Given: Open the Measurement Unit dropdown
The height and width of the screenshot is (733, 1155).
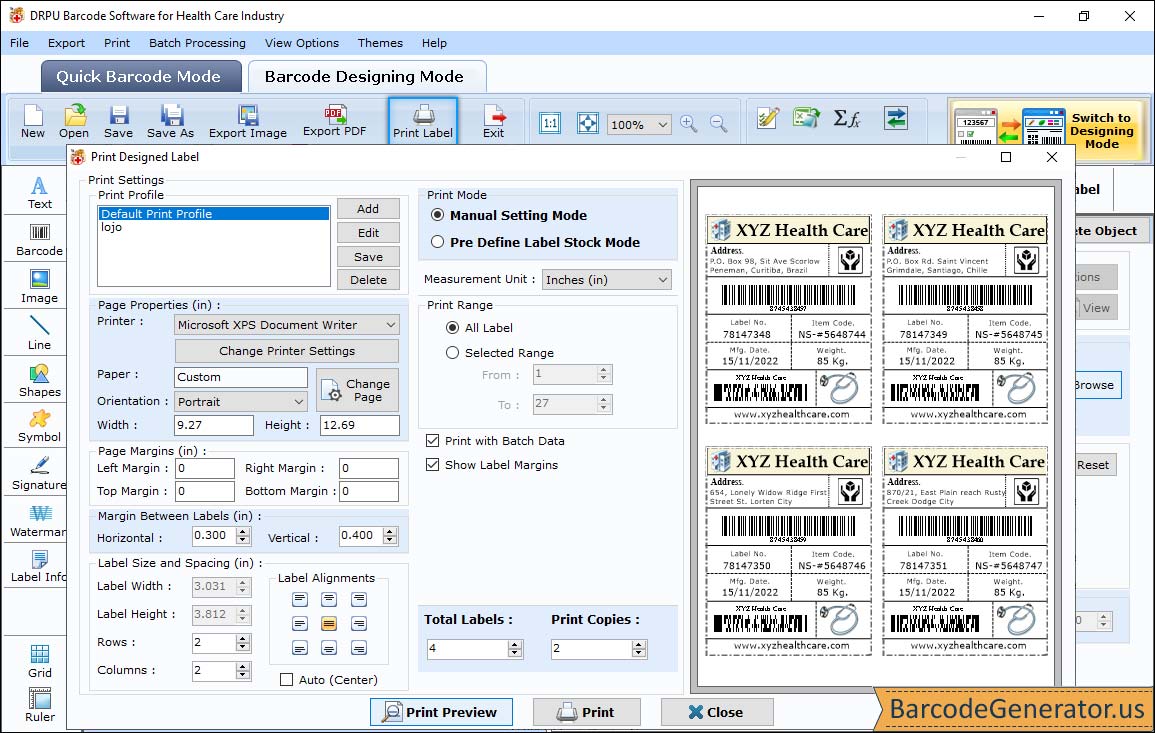Looking at the screenshot, I should pos(607,280).
